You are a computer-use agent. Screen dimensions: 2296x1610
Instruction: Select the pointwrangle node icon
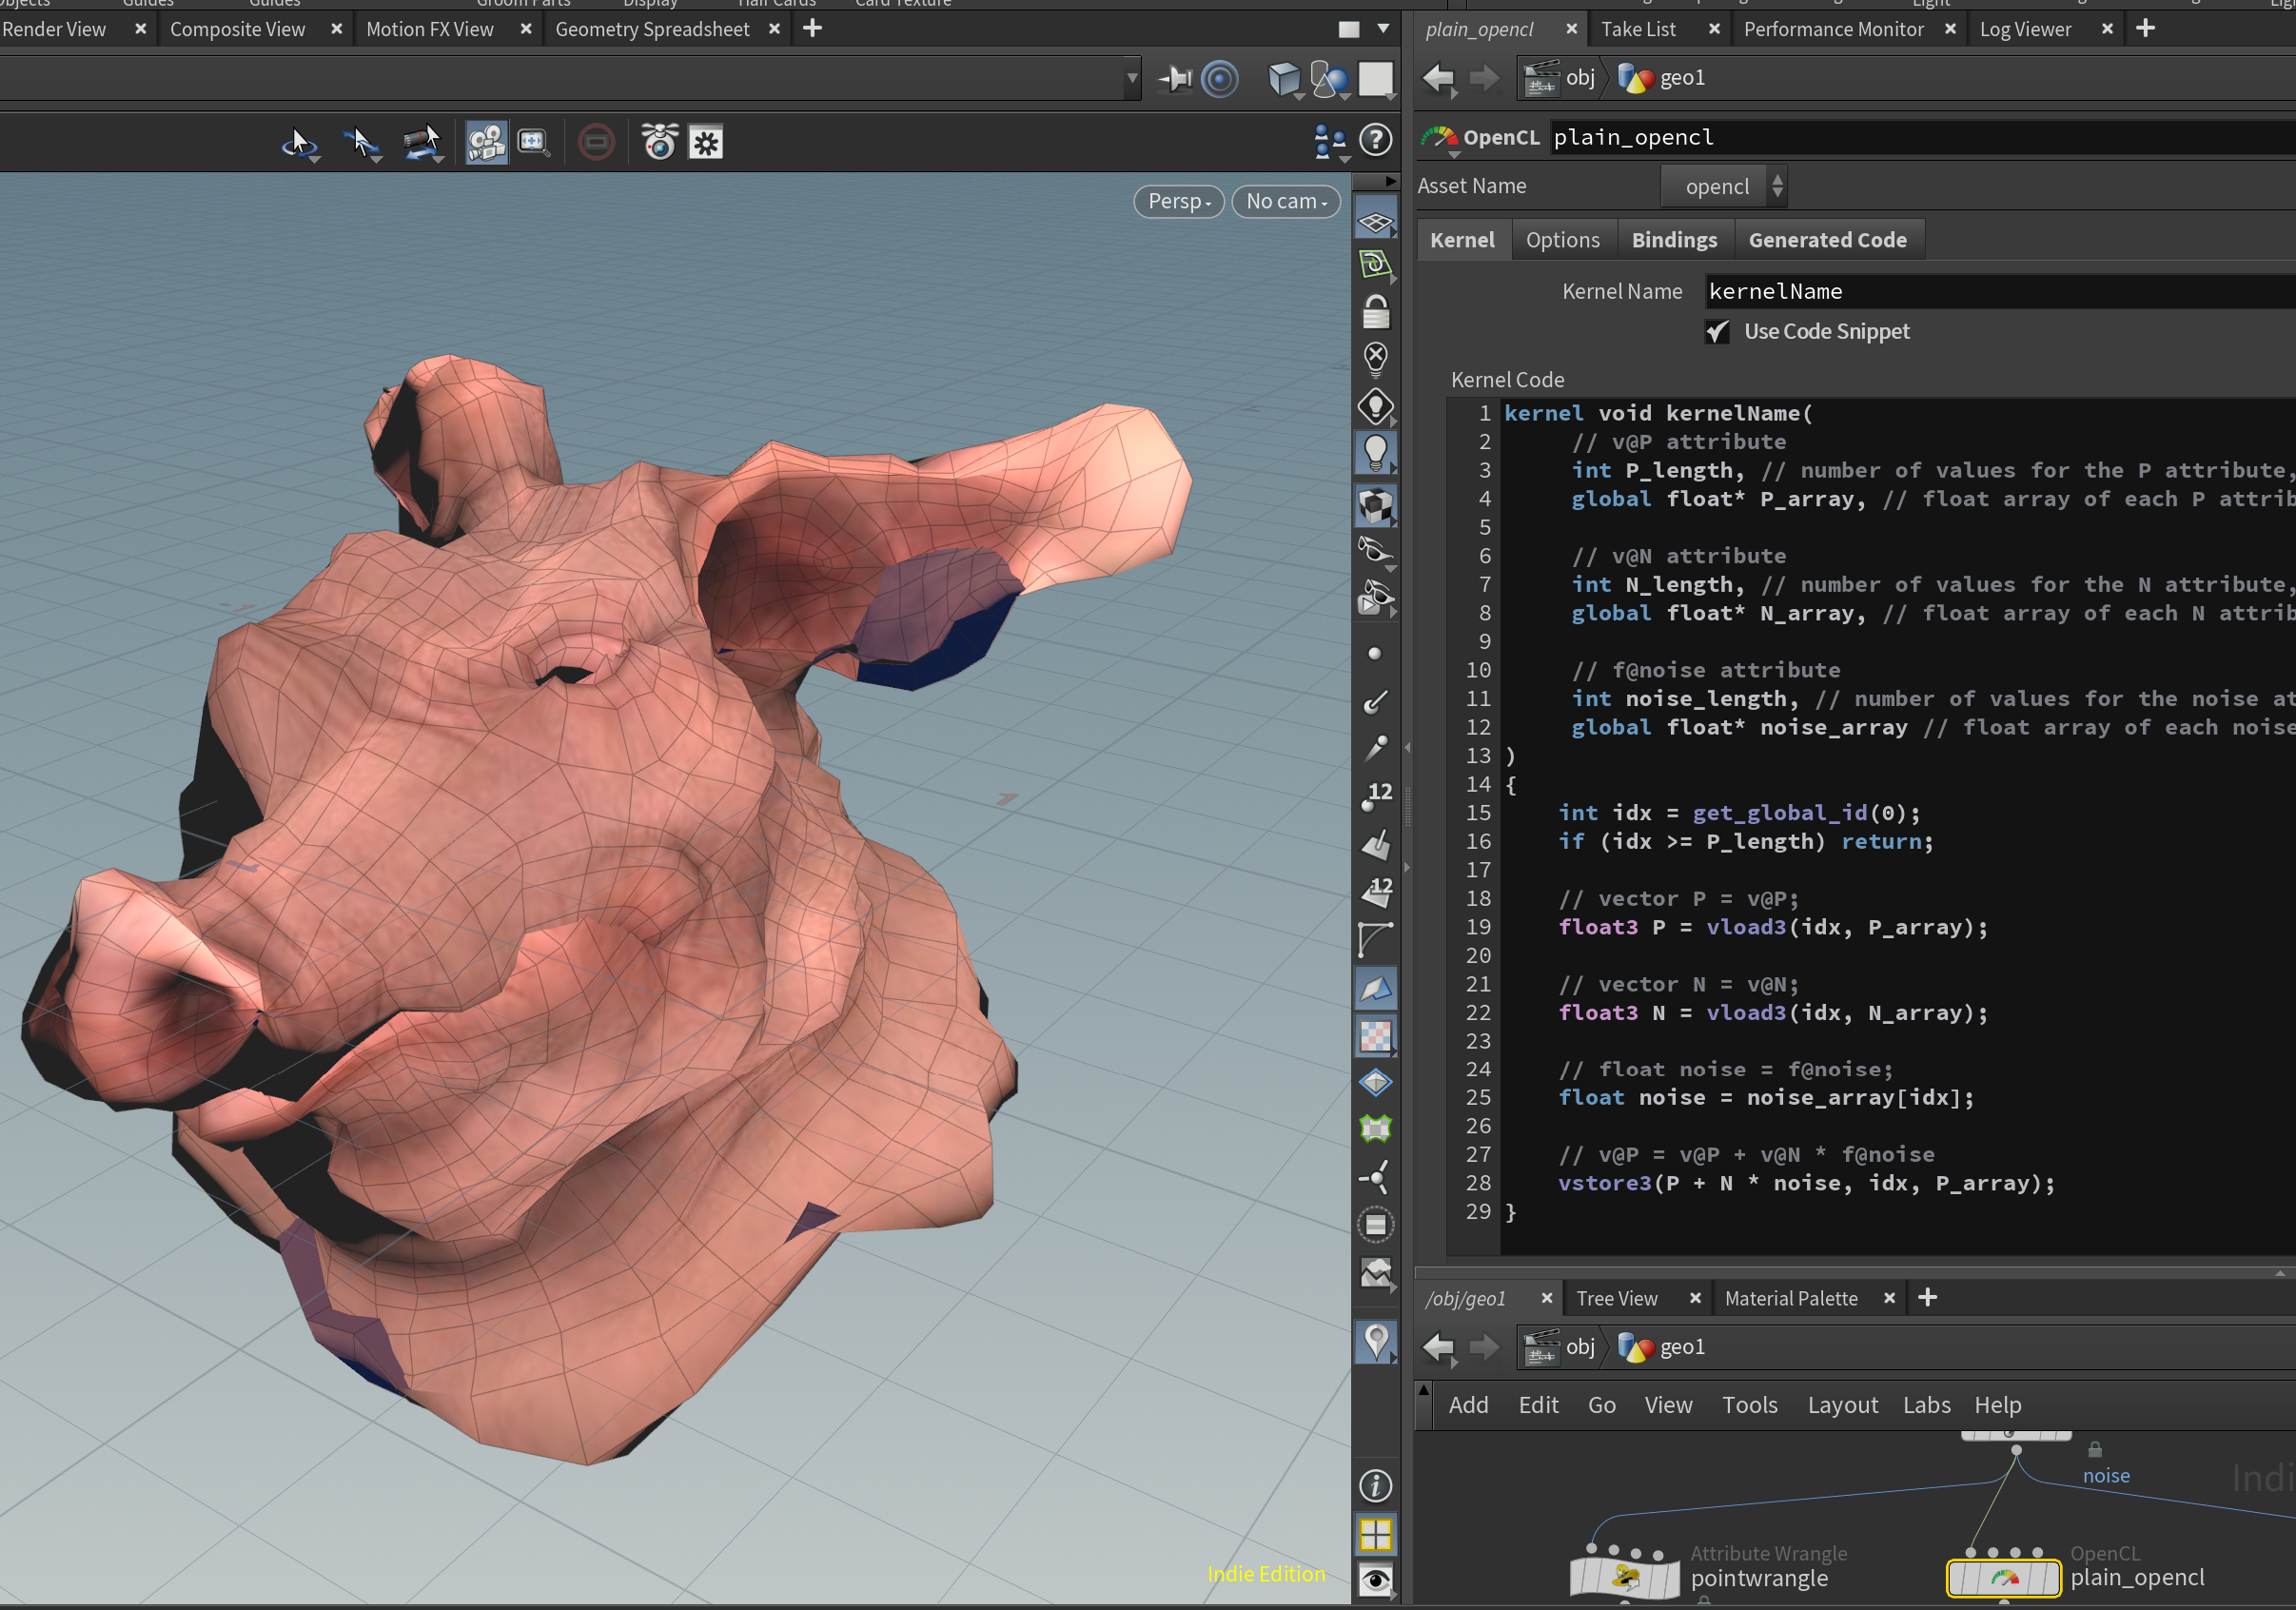point(1625,1578)
